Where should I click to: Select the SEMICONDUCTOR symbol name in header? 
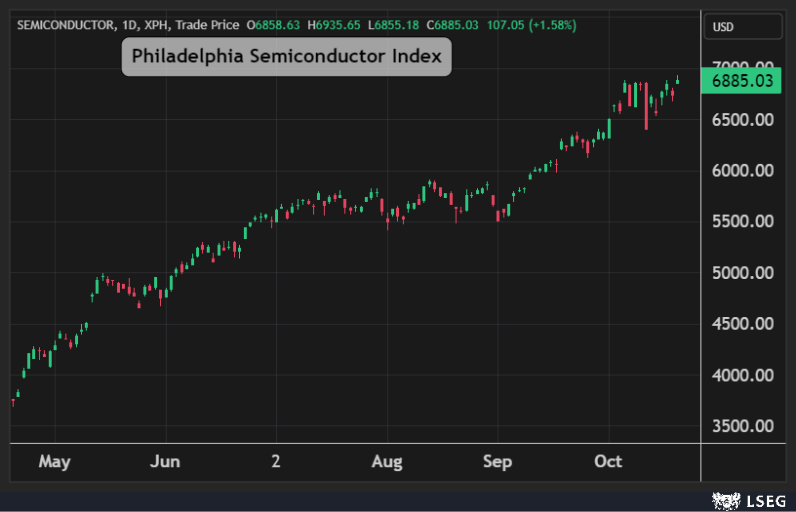(62, 24)
